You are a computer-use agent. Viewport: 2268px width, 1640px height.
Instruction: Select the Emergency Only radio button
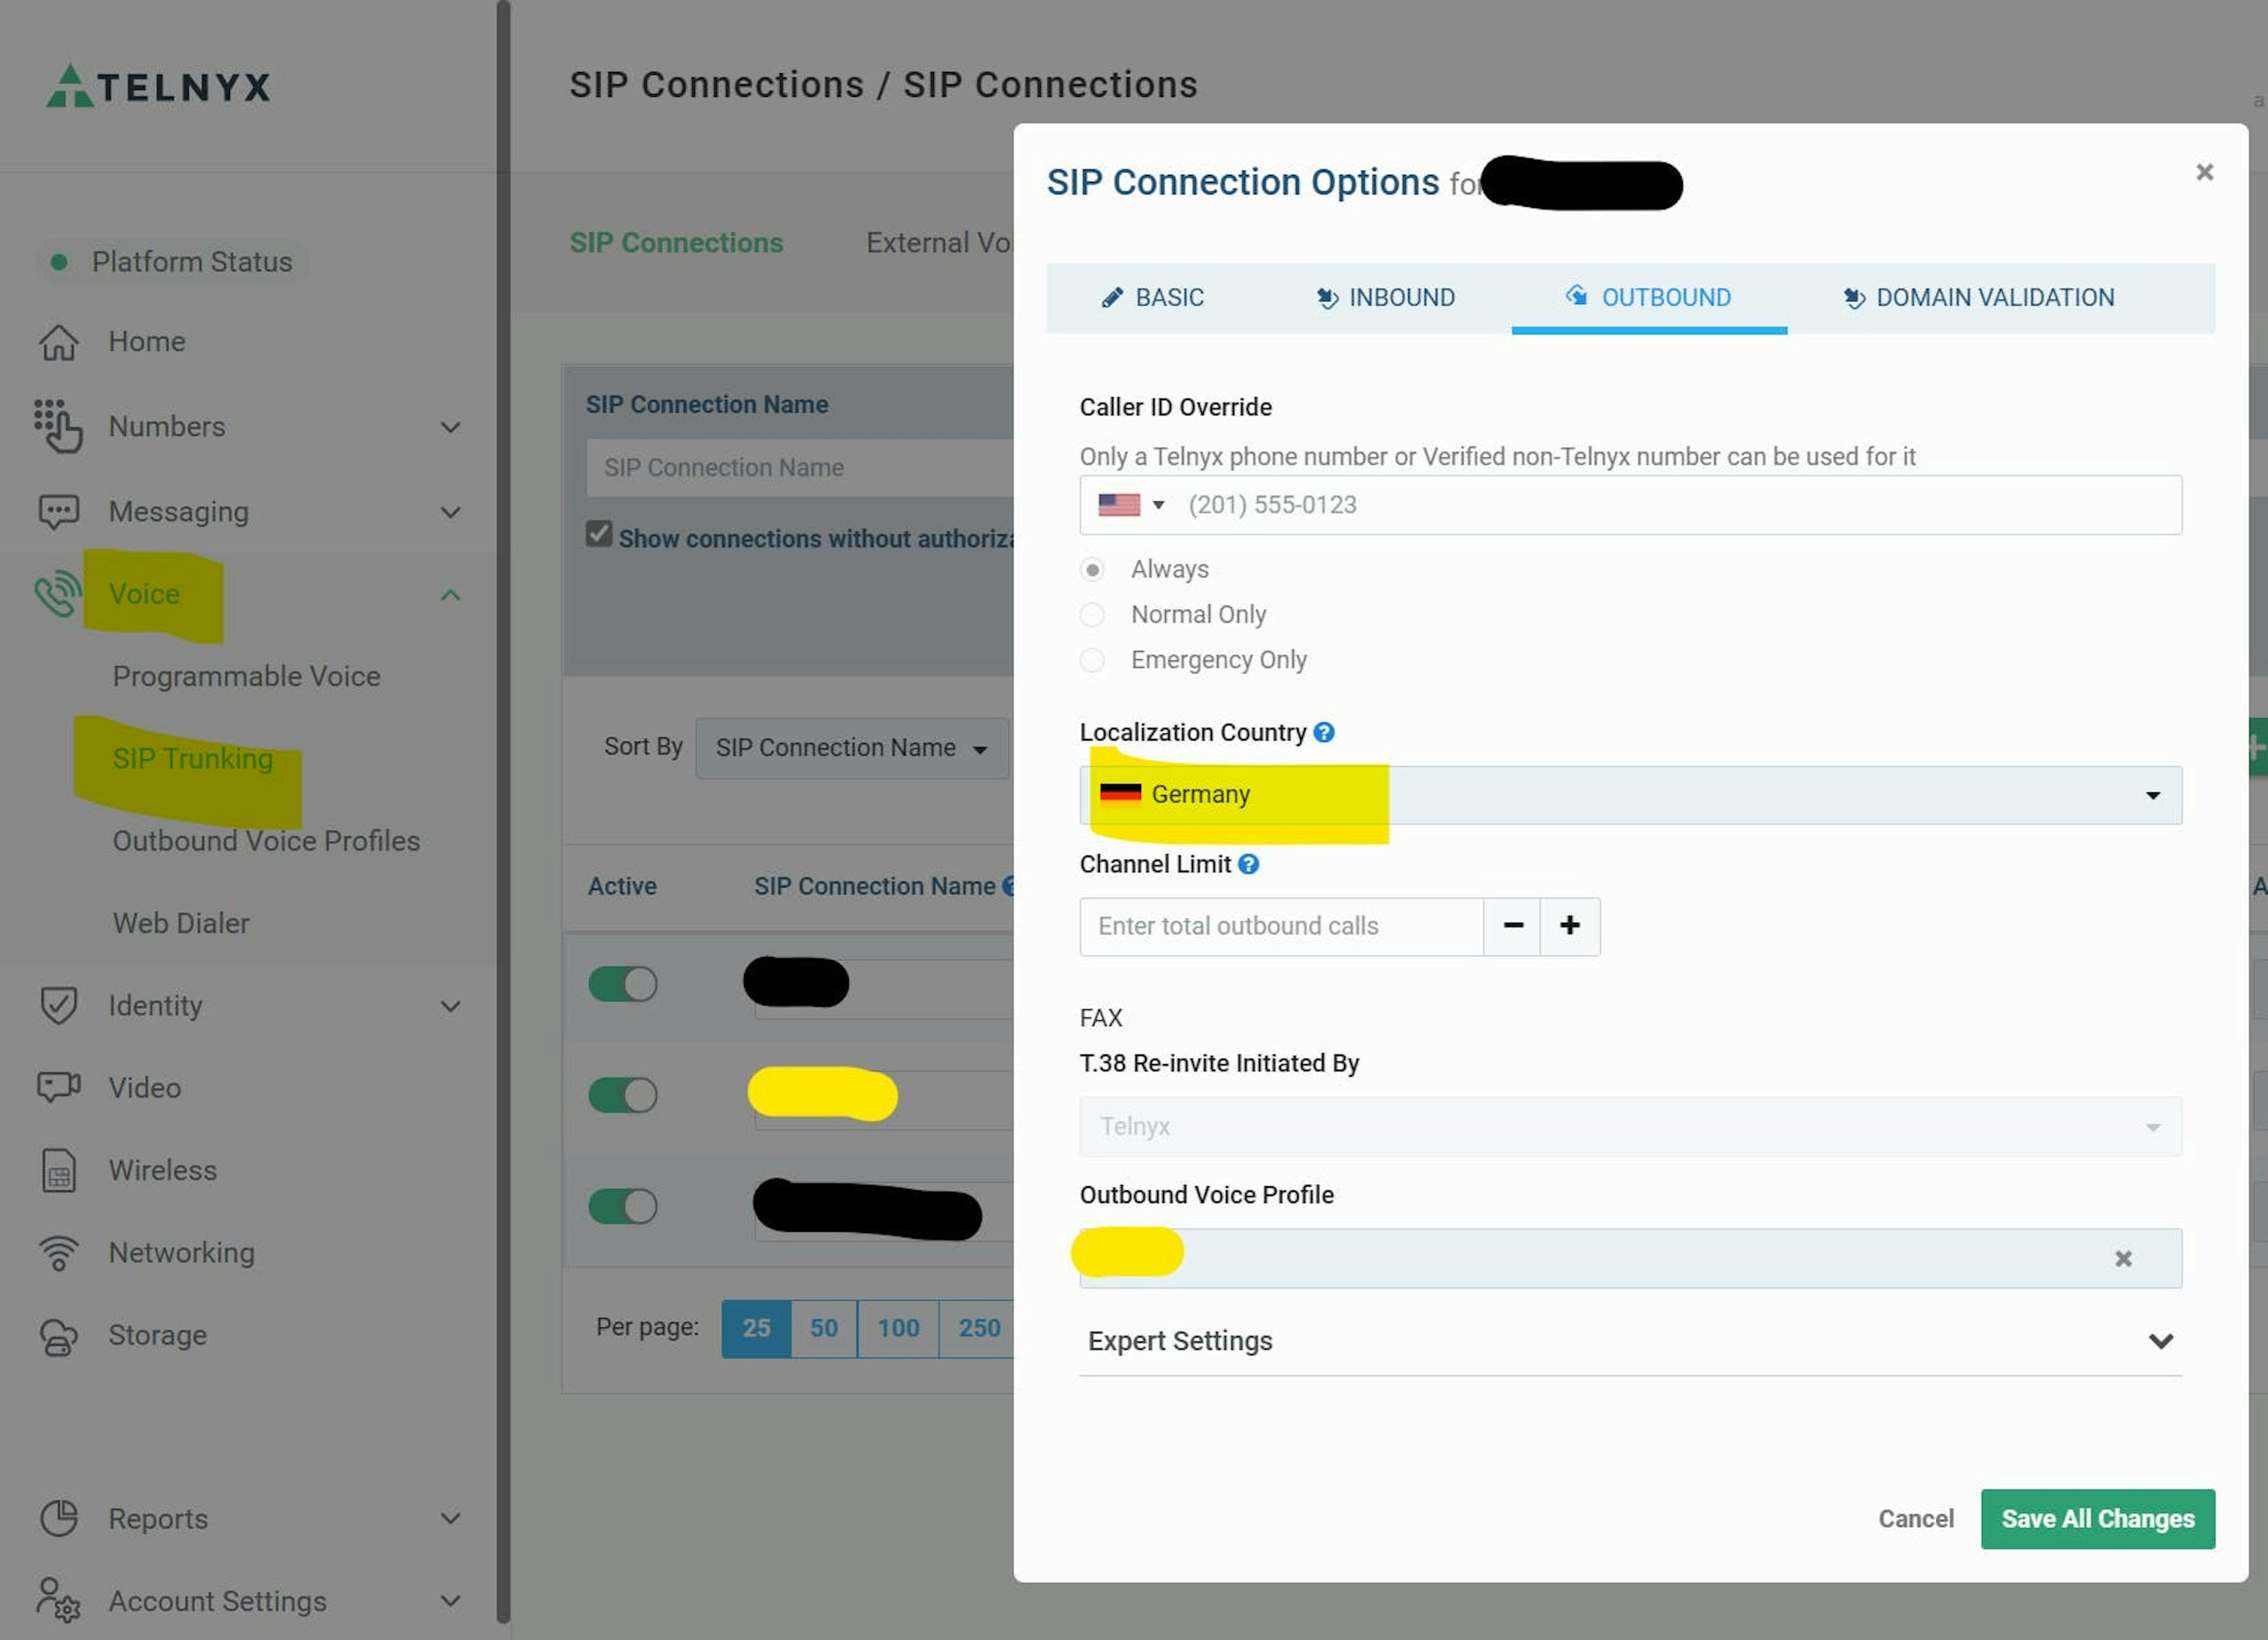[1092, 660]
